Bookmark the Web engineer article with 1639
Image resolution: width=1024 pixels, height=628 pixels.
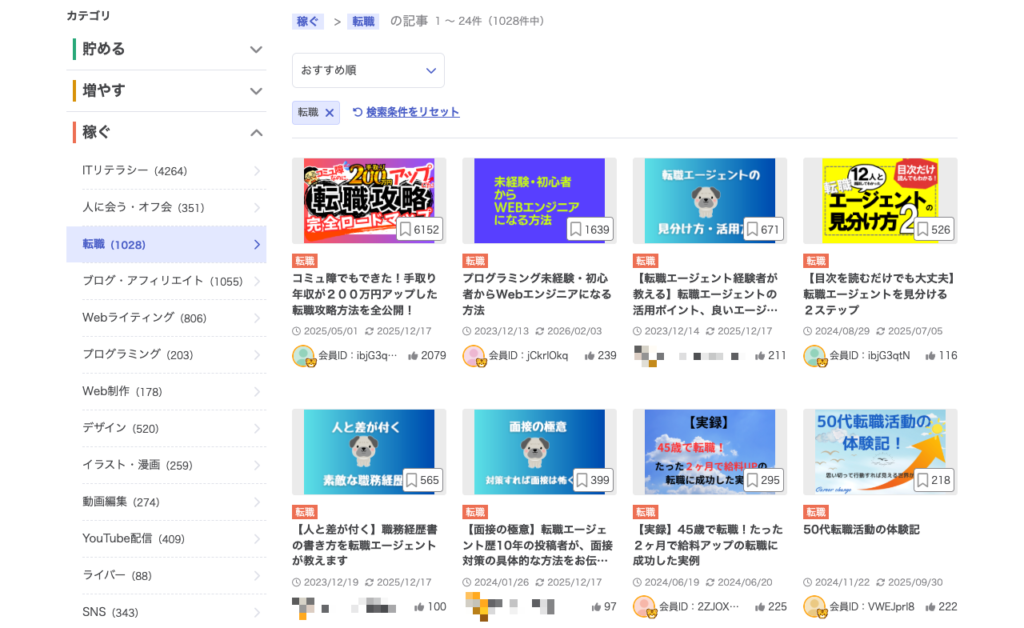tap(576, 230)
